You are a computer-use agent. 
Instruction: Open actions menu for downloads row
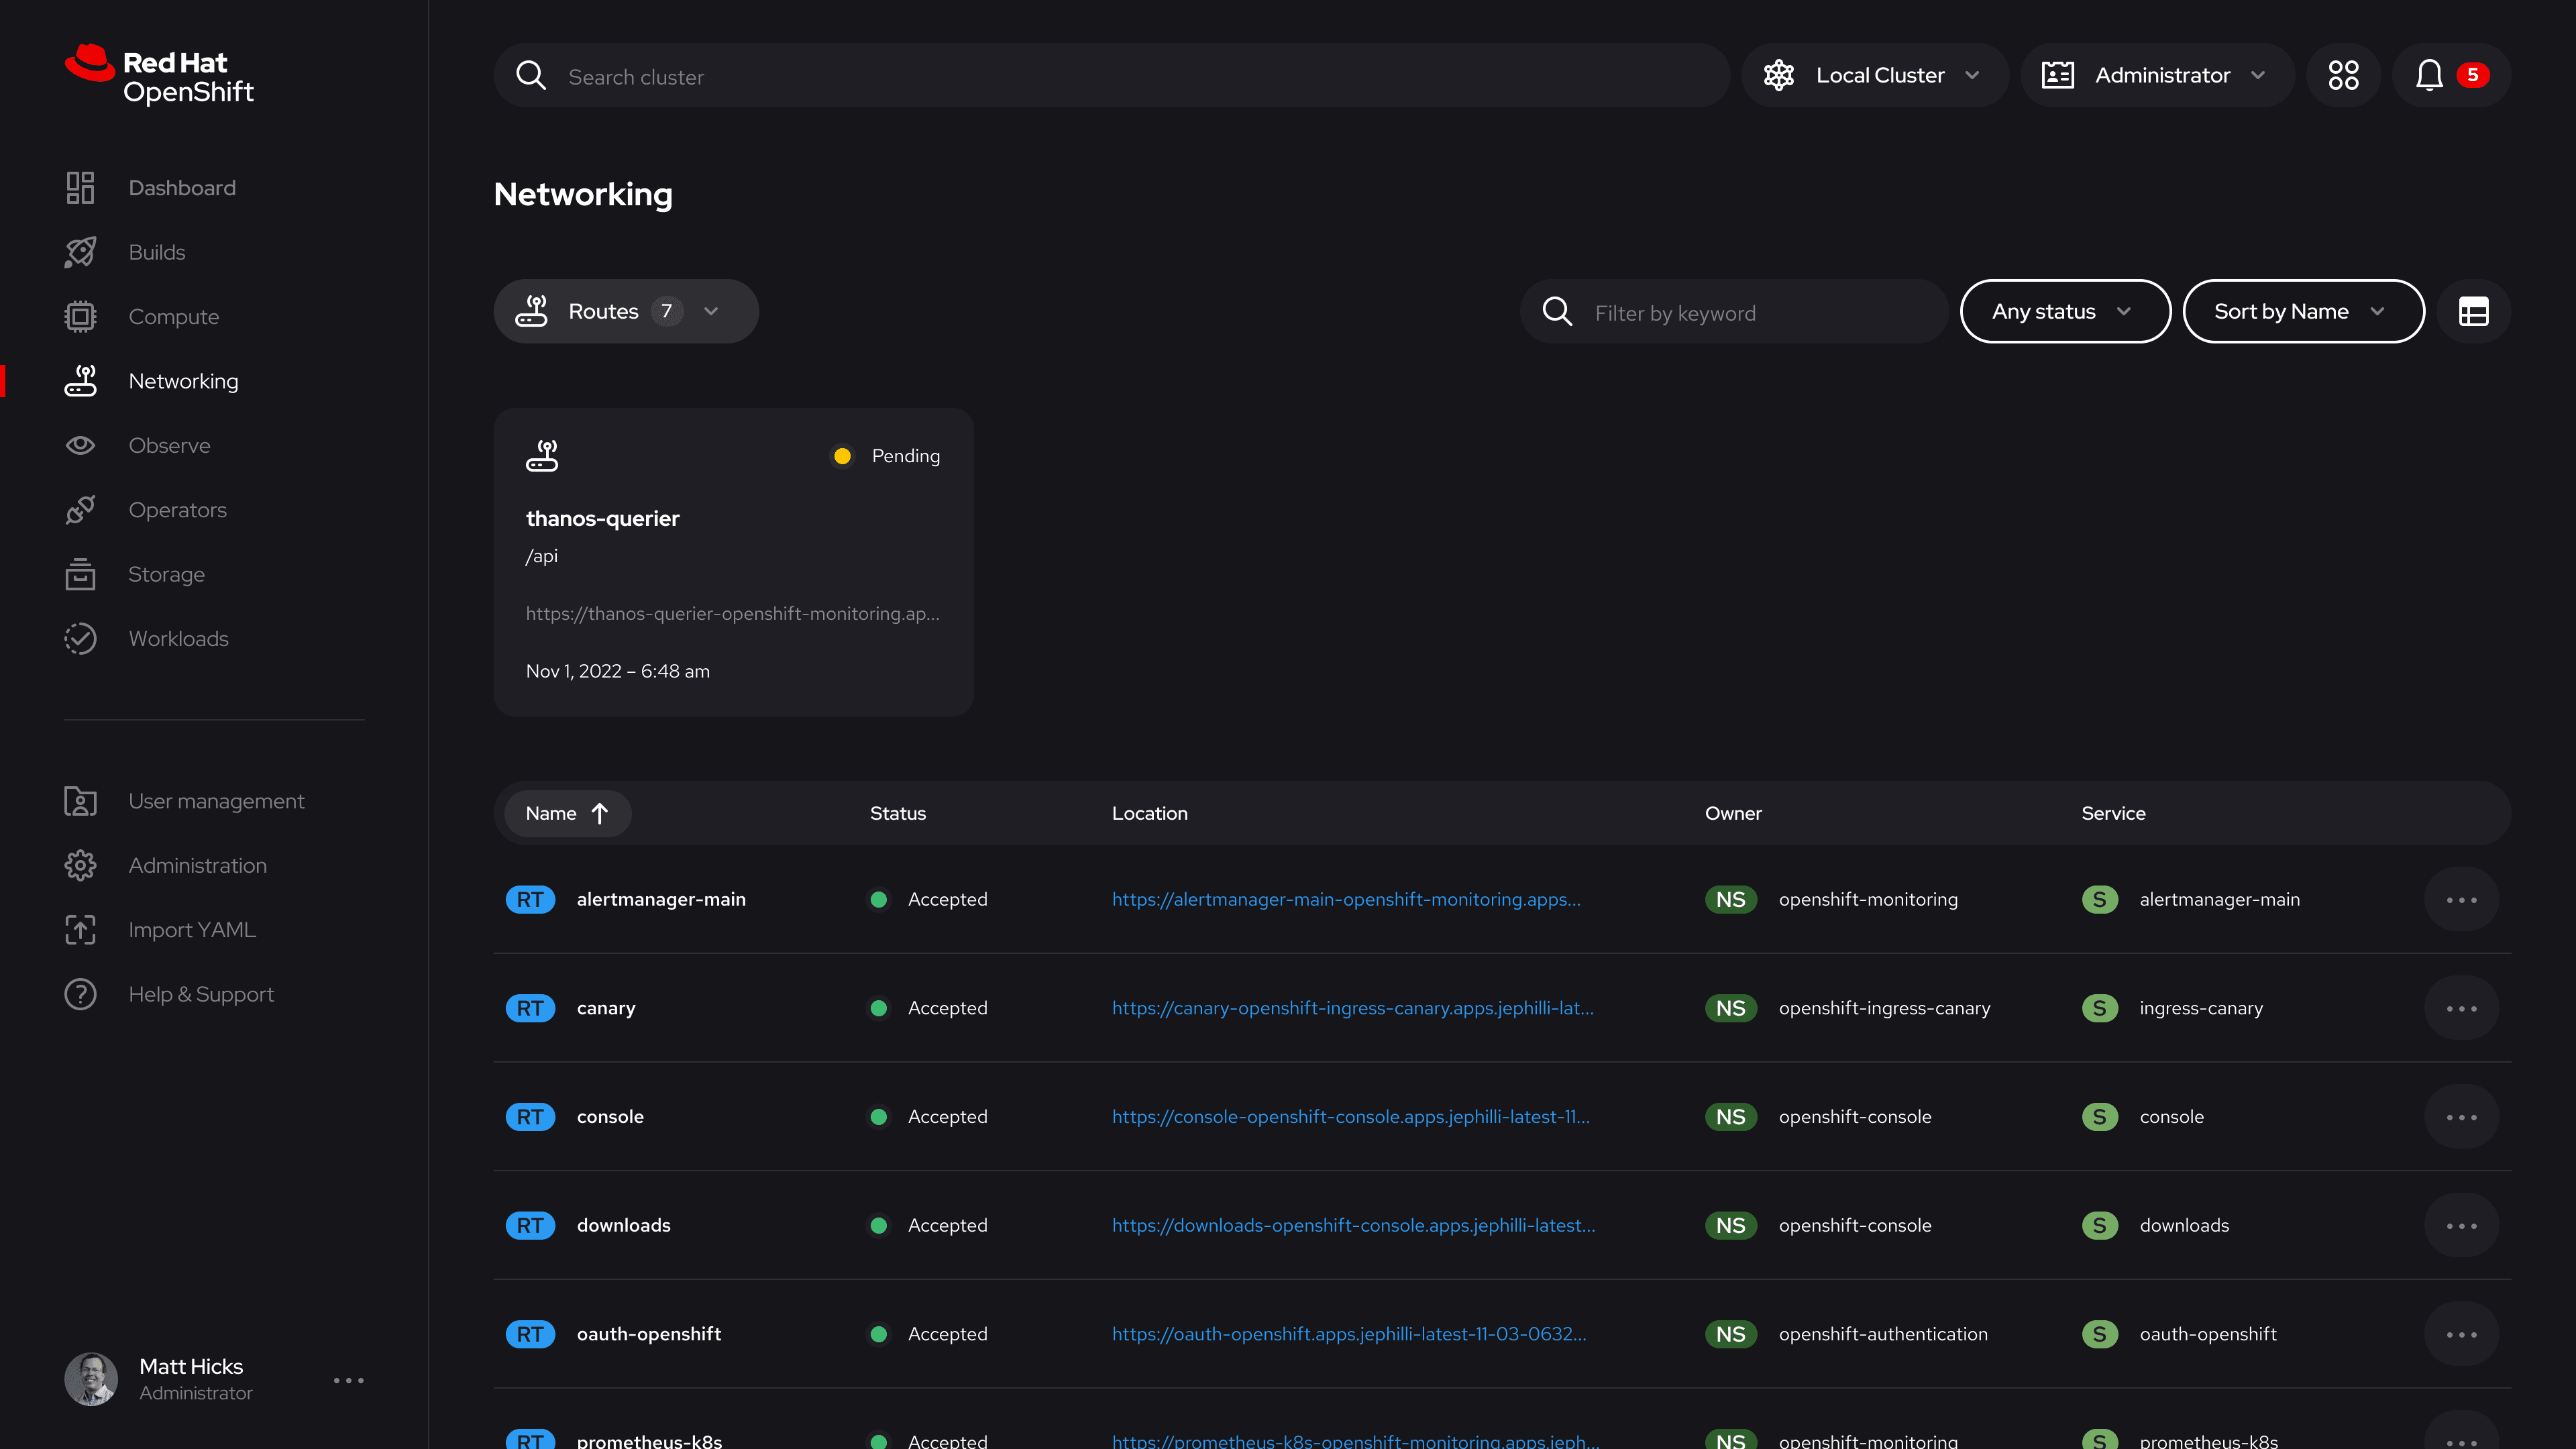2461,1226
